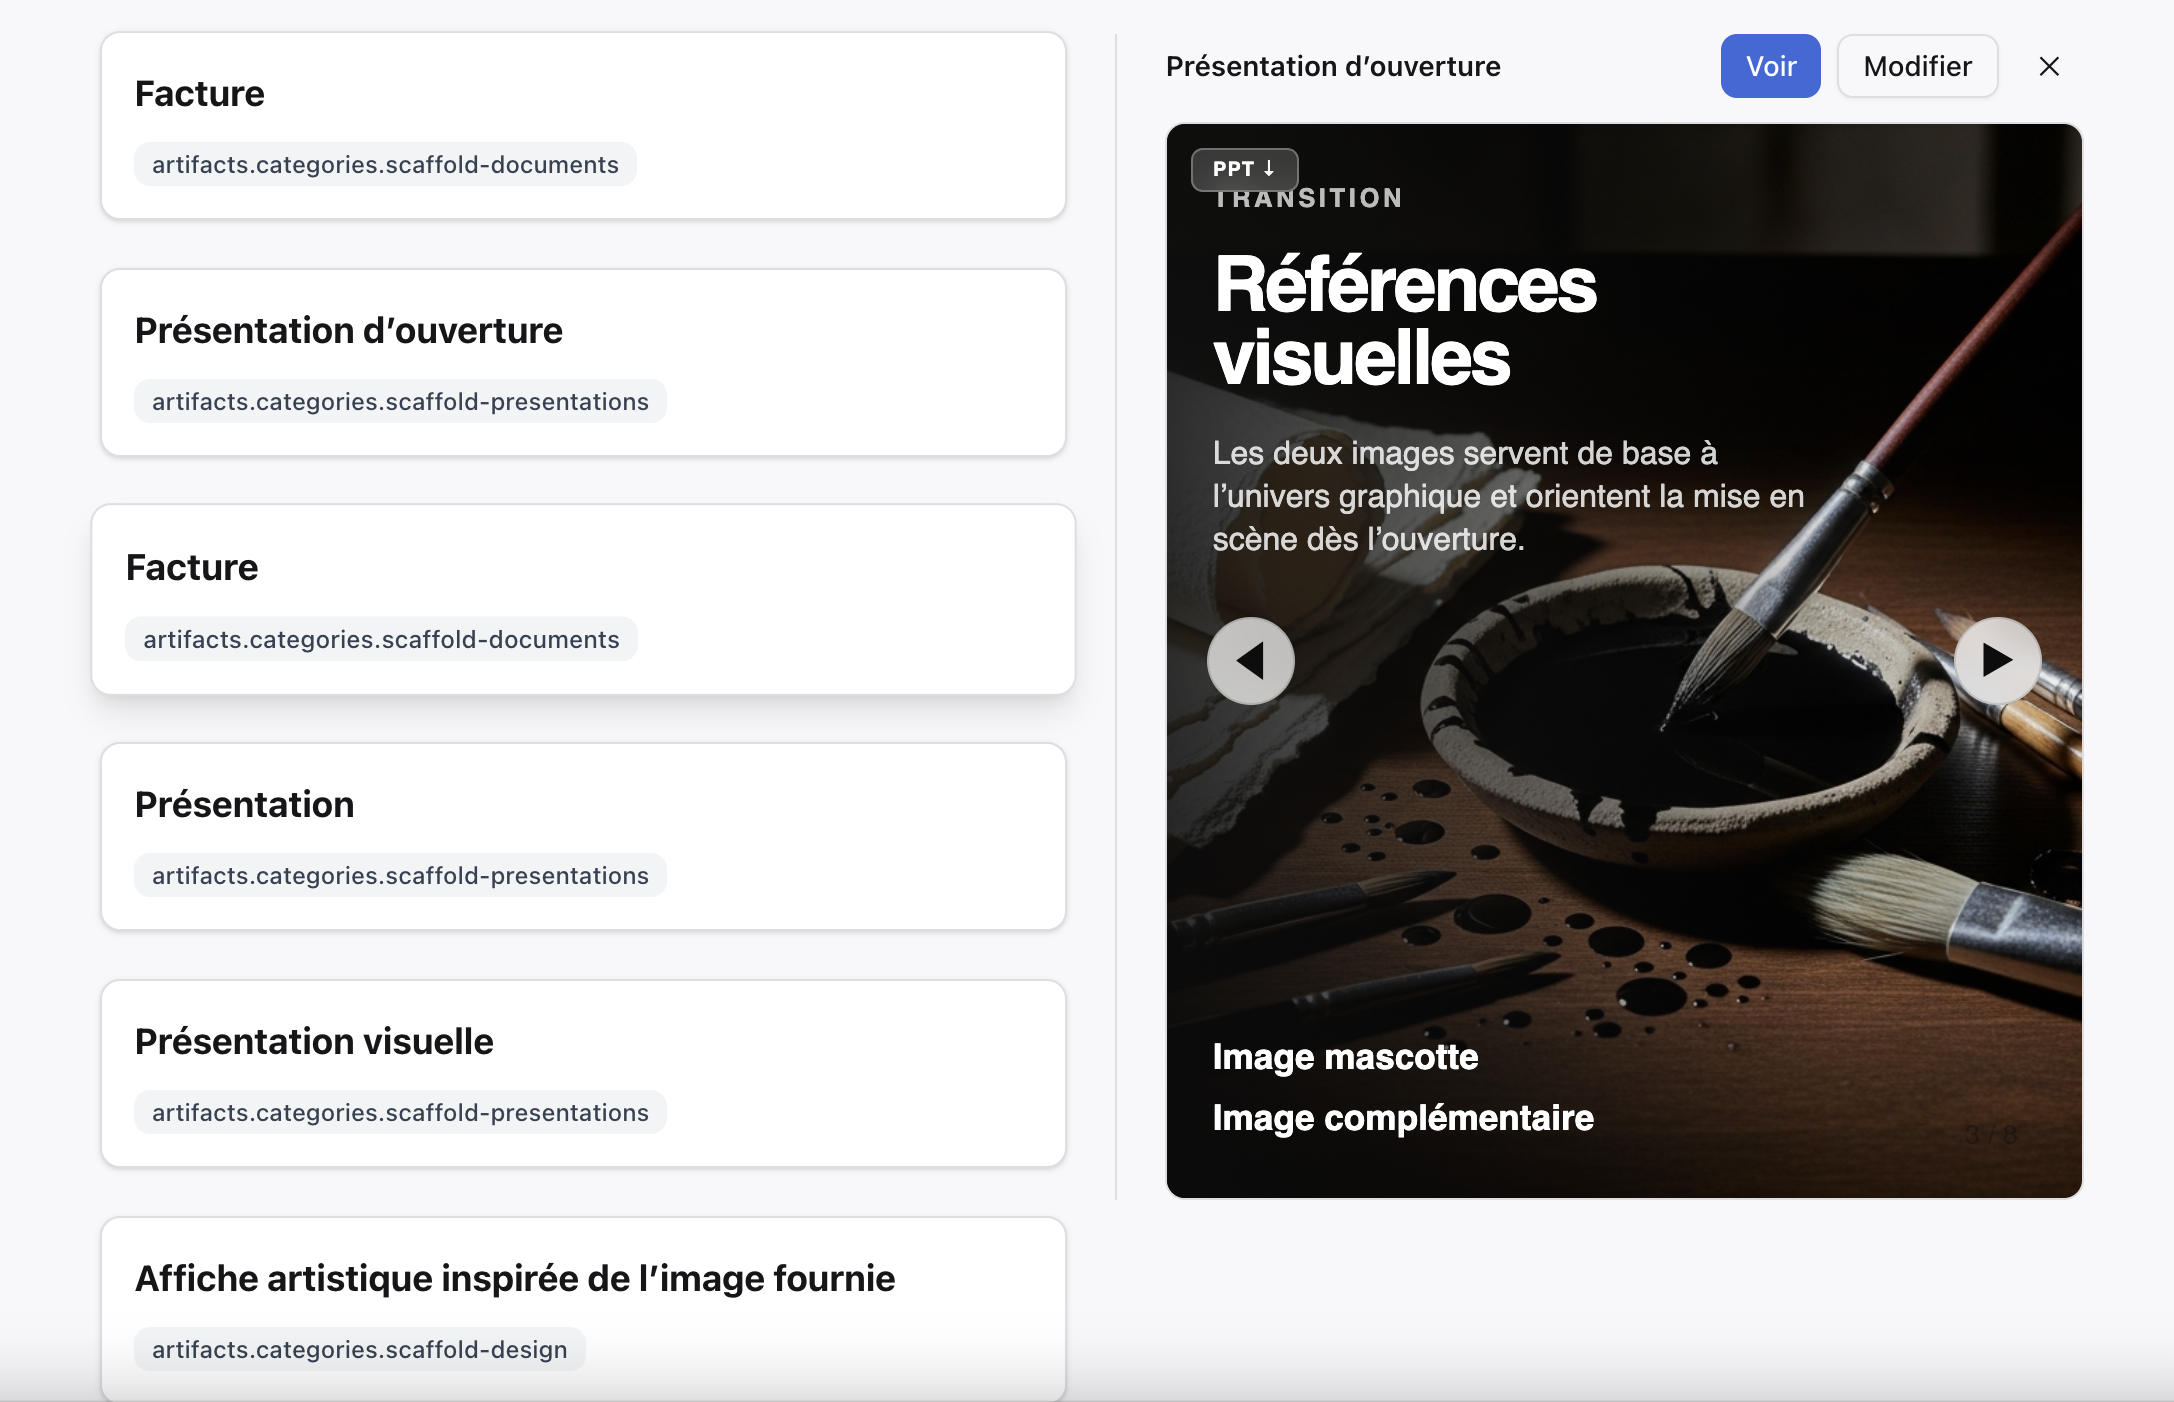The image size is (2174, 1402).
Task: Open the Affiche artistique inspirée card
Action: 583,1310
